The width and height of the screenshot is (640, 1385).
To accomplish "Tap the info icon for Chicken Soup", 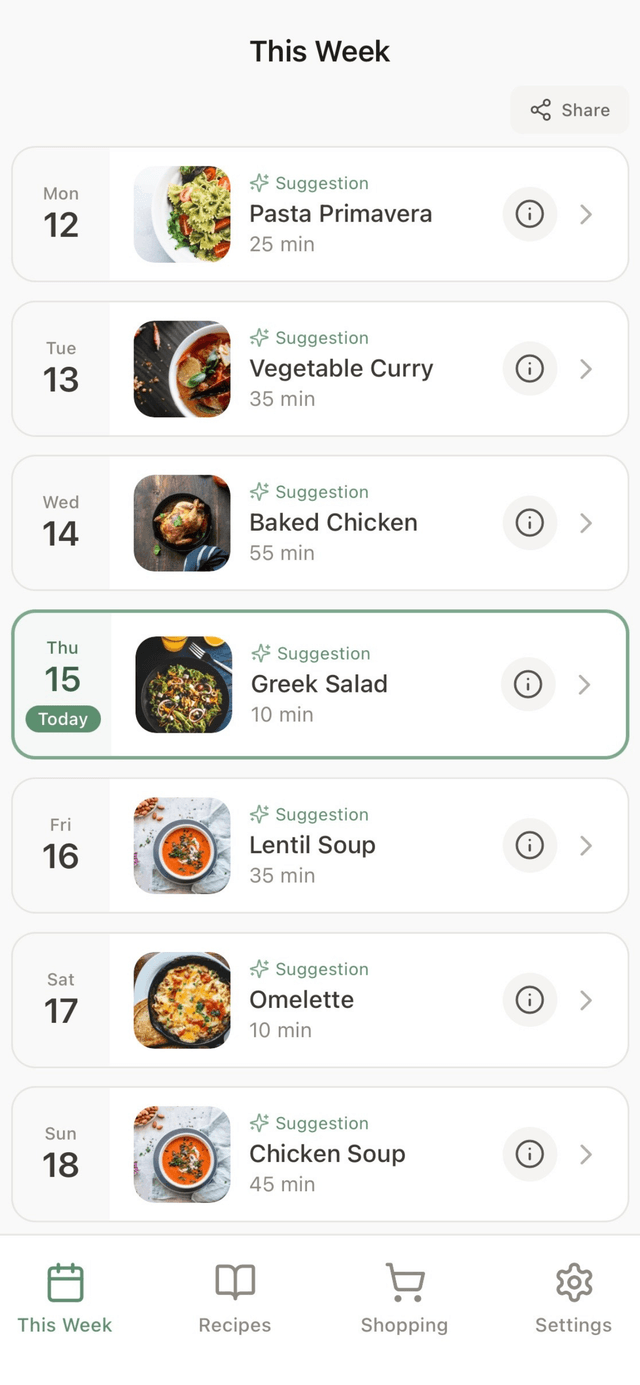I will 529,1155.
